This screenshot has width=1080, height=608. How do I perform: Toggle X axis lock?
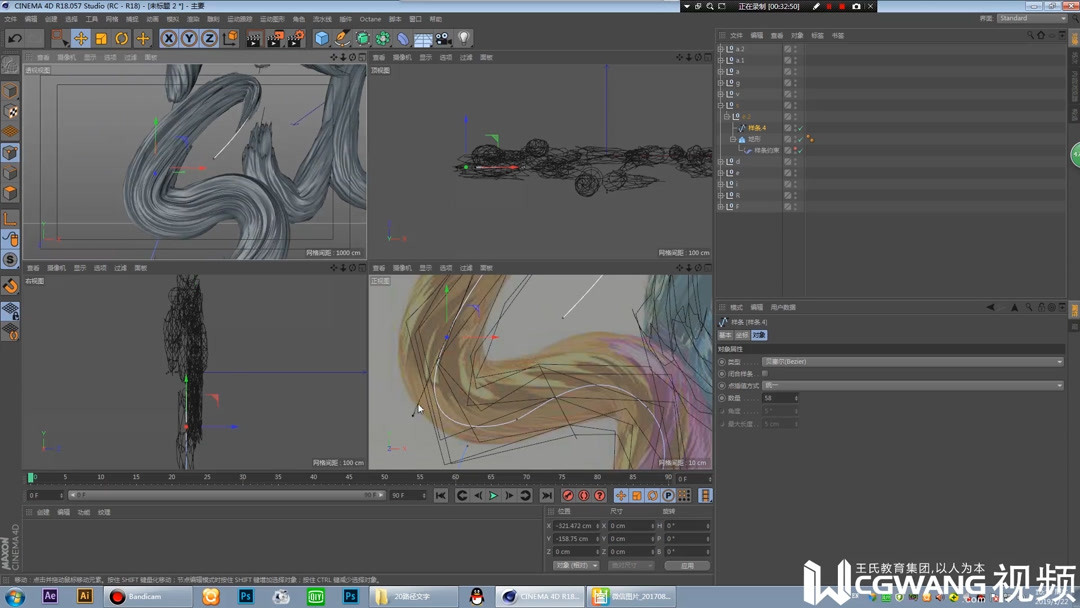(x=169, y=38)
